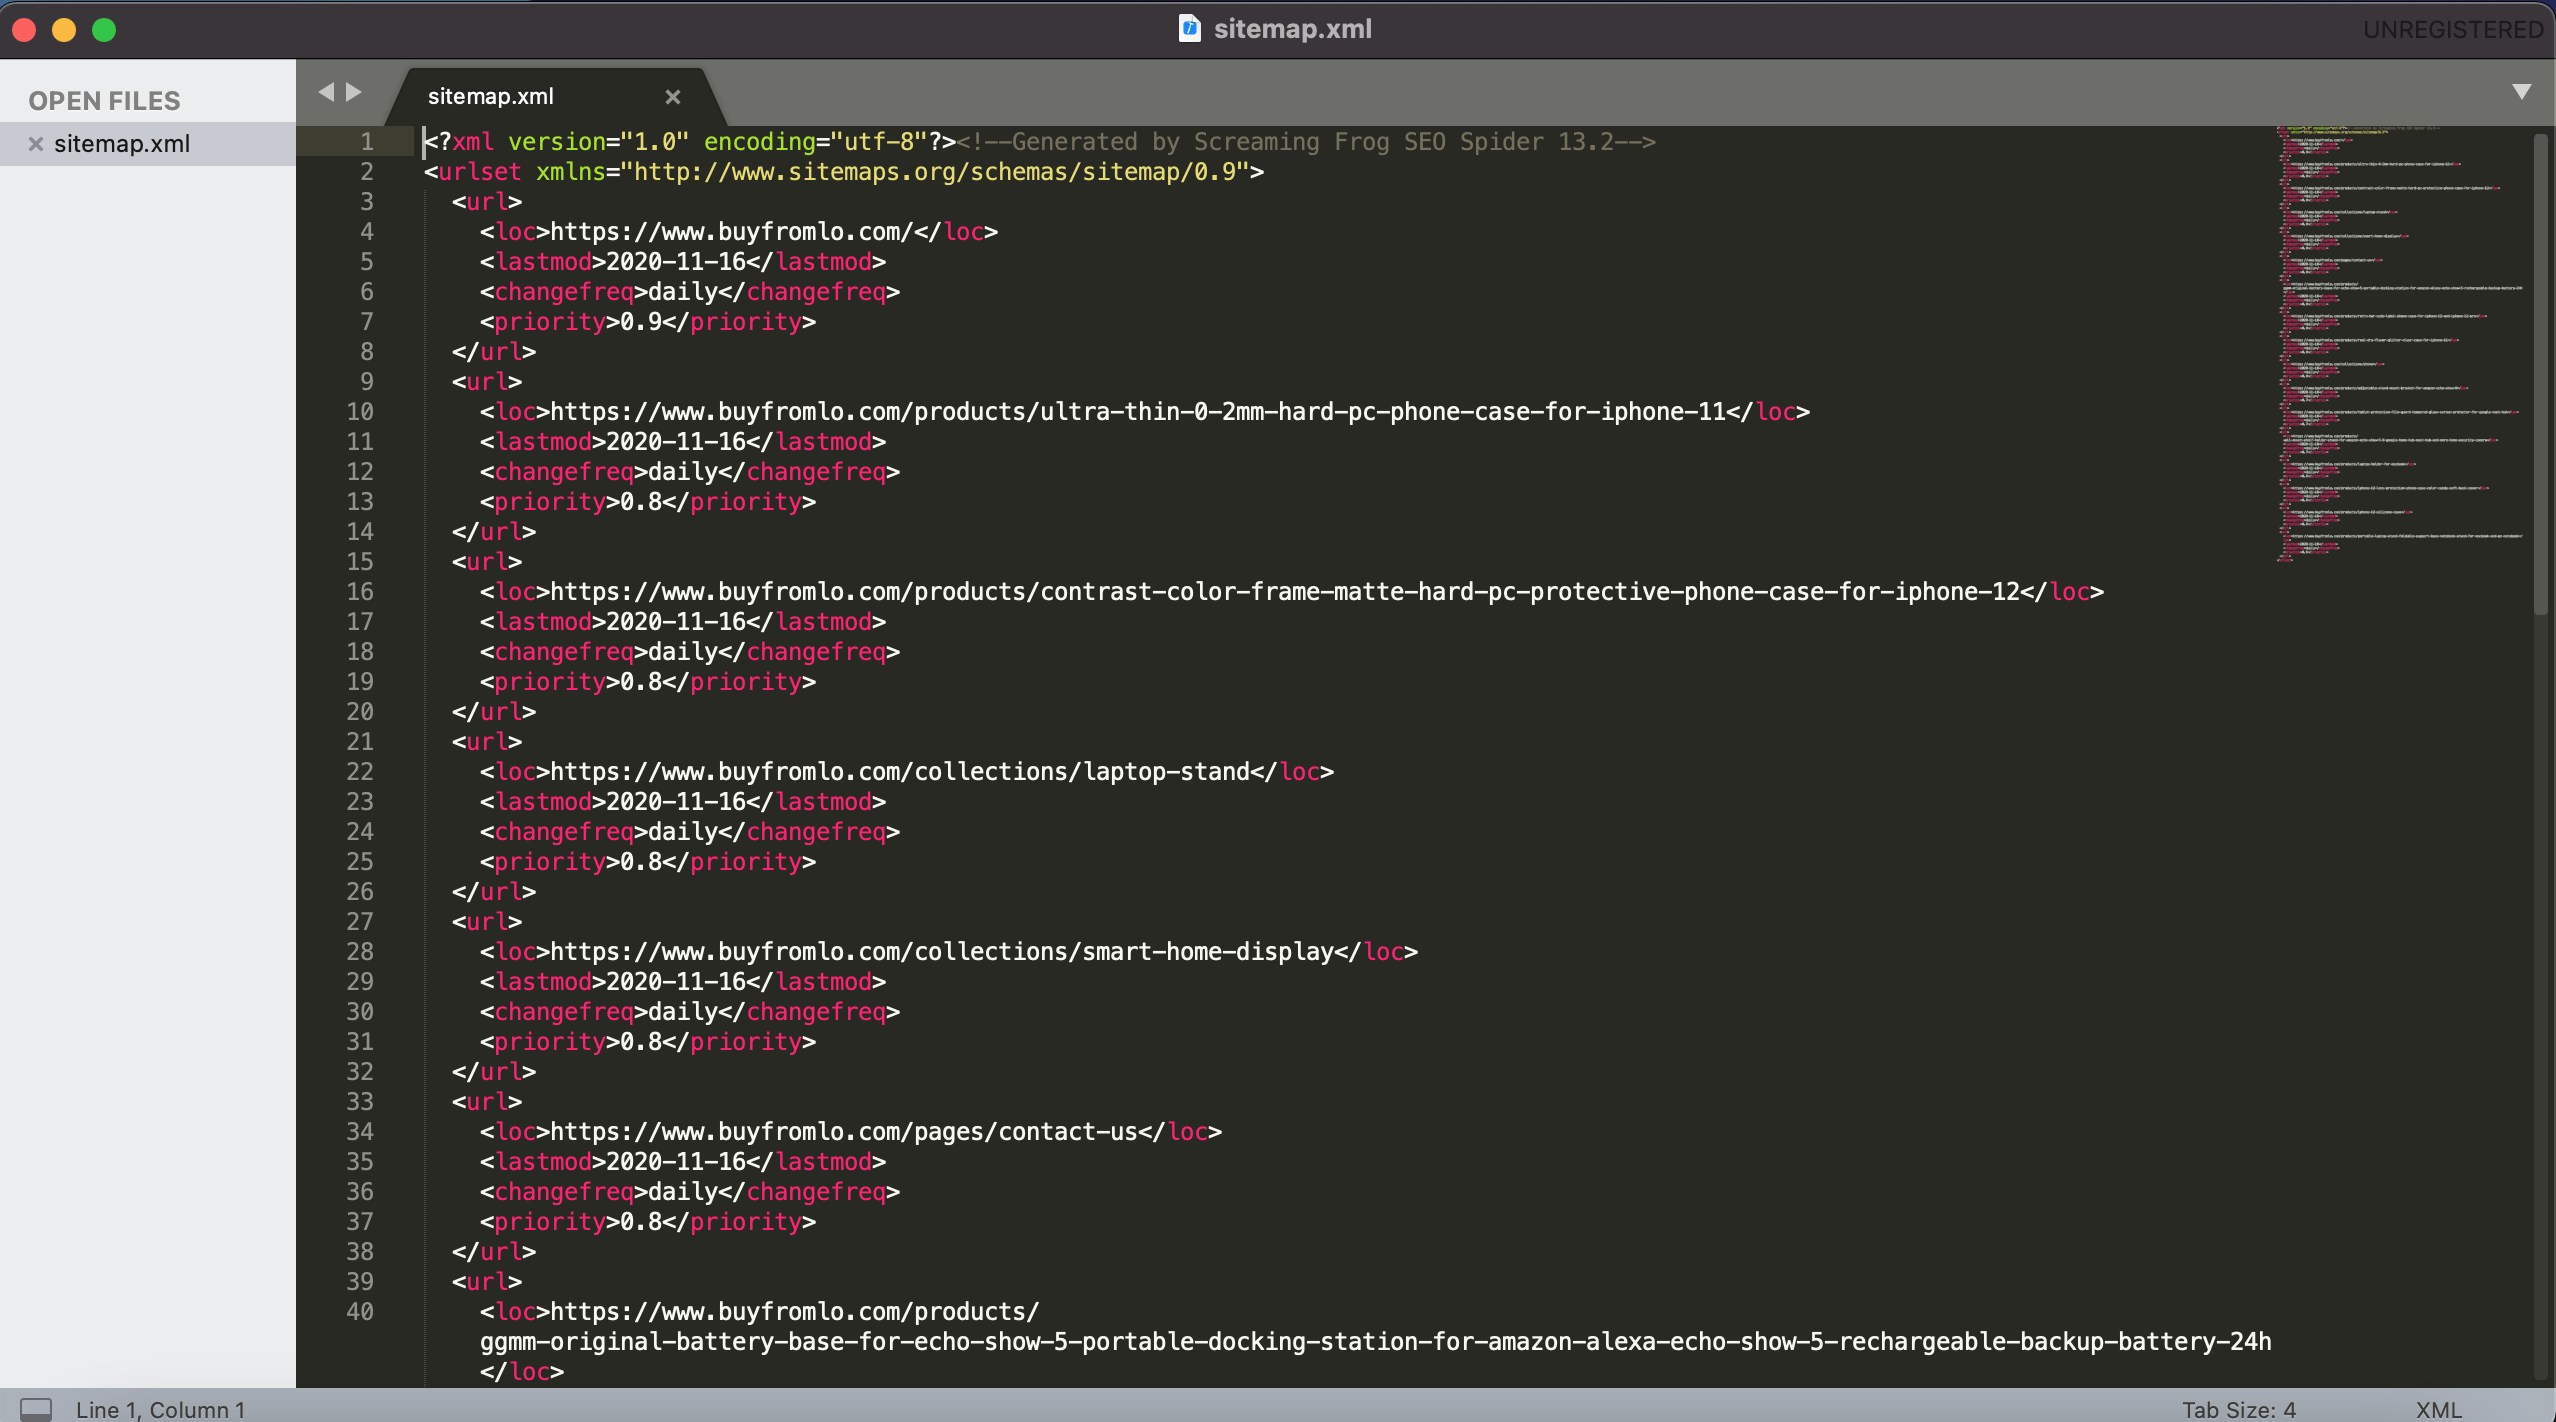Viewport: 2556px width, 1422px height.
Task: Go to the next tab arrow
Action: (x=354, y=93)
